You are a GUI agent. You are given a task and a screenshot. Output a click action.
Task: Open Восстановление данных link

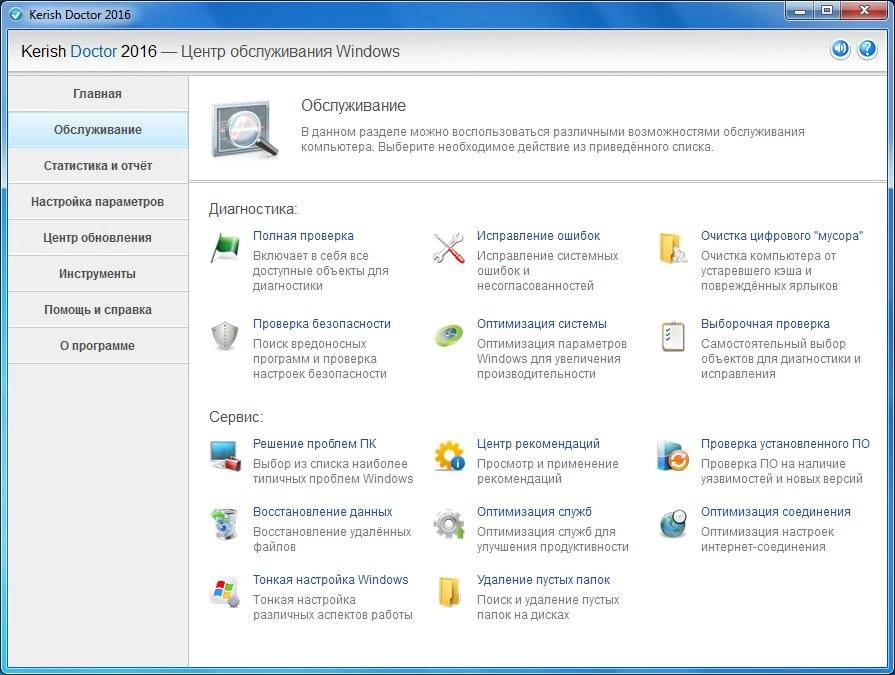322,511
